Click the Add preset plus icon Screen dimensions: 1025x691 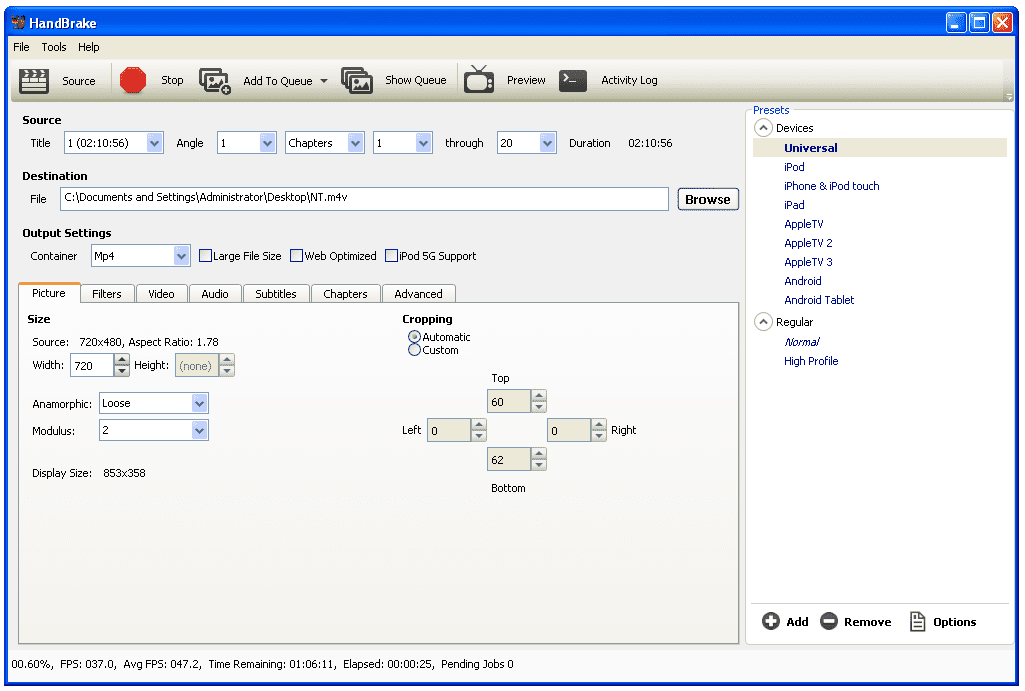click(x=770, y=622)
